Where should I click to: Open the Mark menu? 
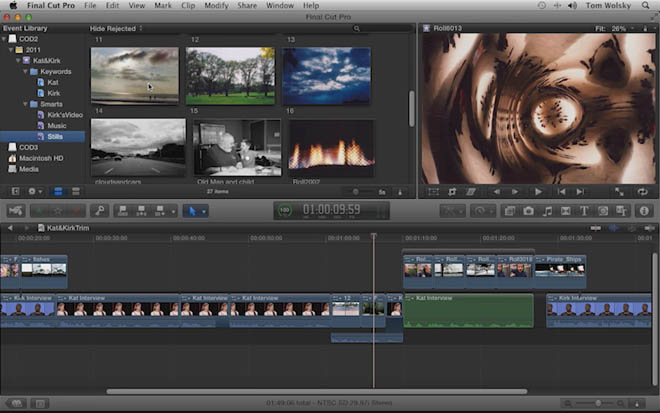[163, 5]
